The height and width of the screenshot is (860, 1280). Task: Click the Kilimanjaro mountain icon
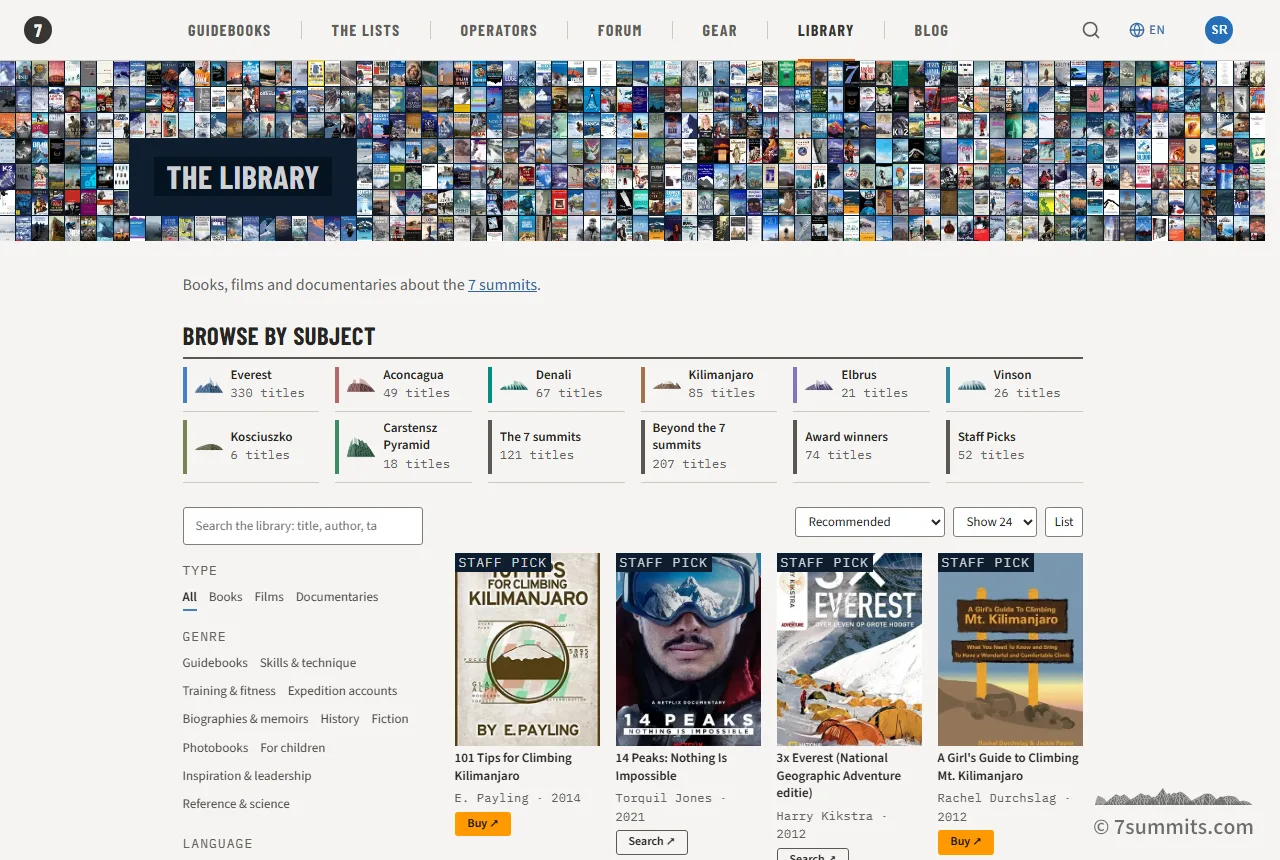[x=667, y=385]
